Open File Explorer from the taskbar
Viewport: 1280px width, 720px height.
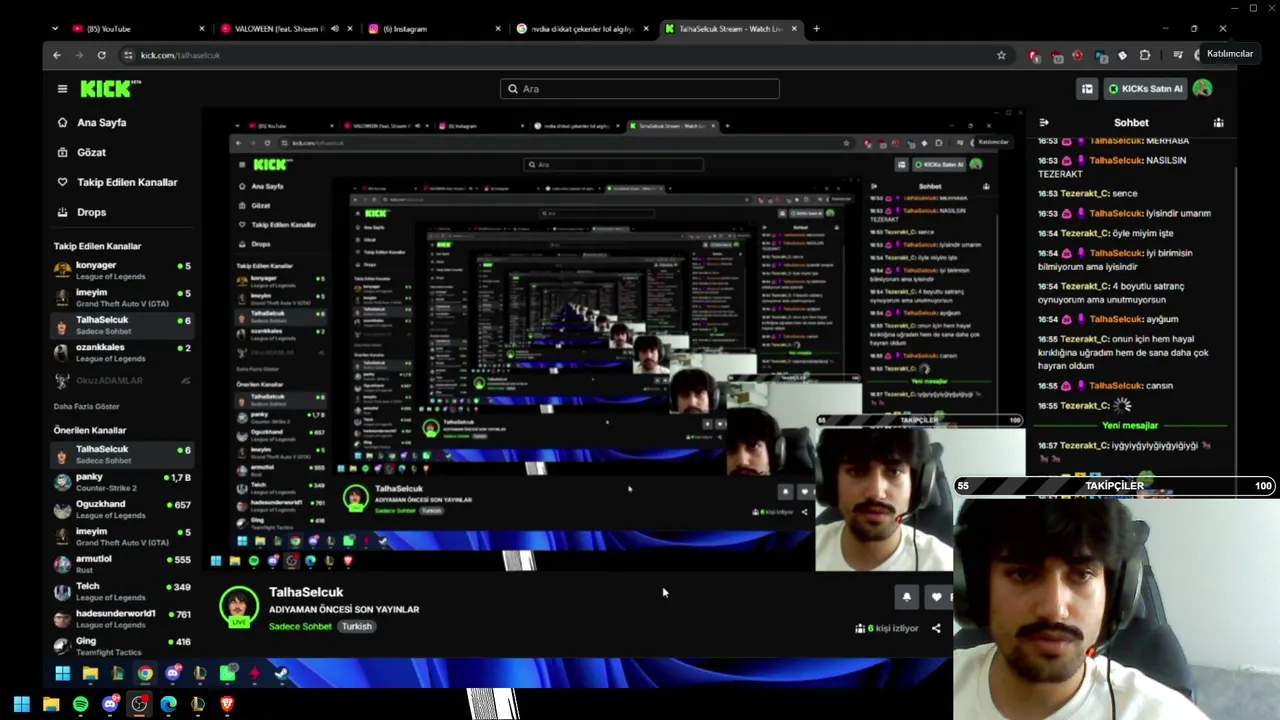tap(51, 705)
